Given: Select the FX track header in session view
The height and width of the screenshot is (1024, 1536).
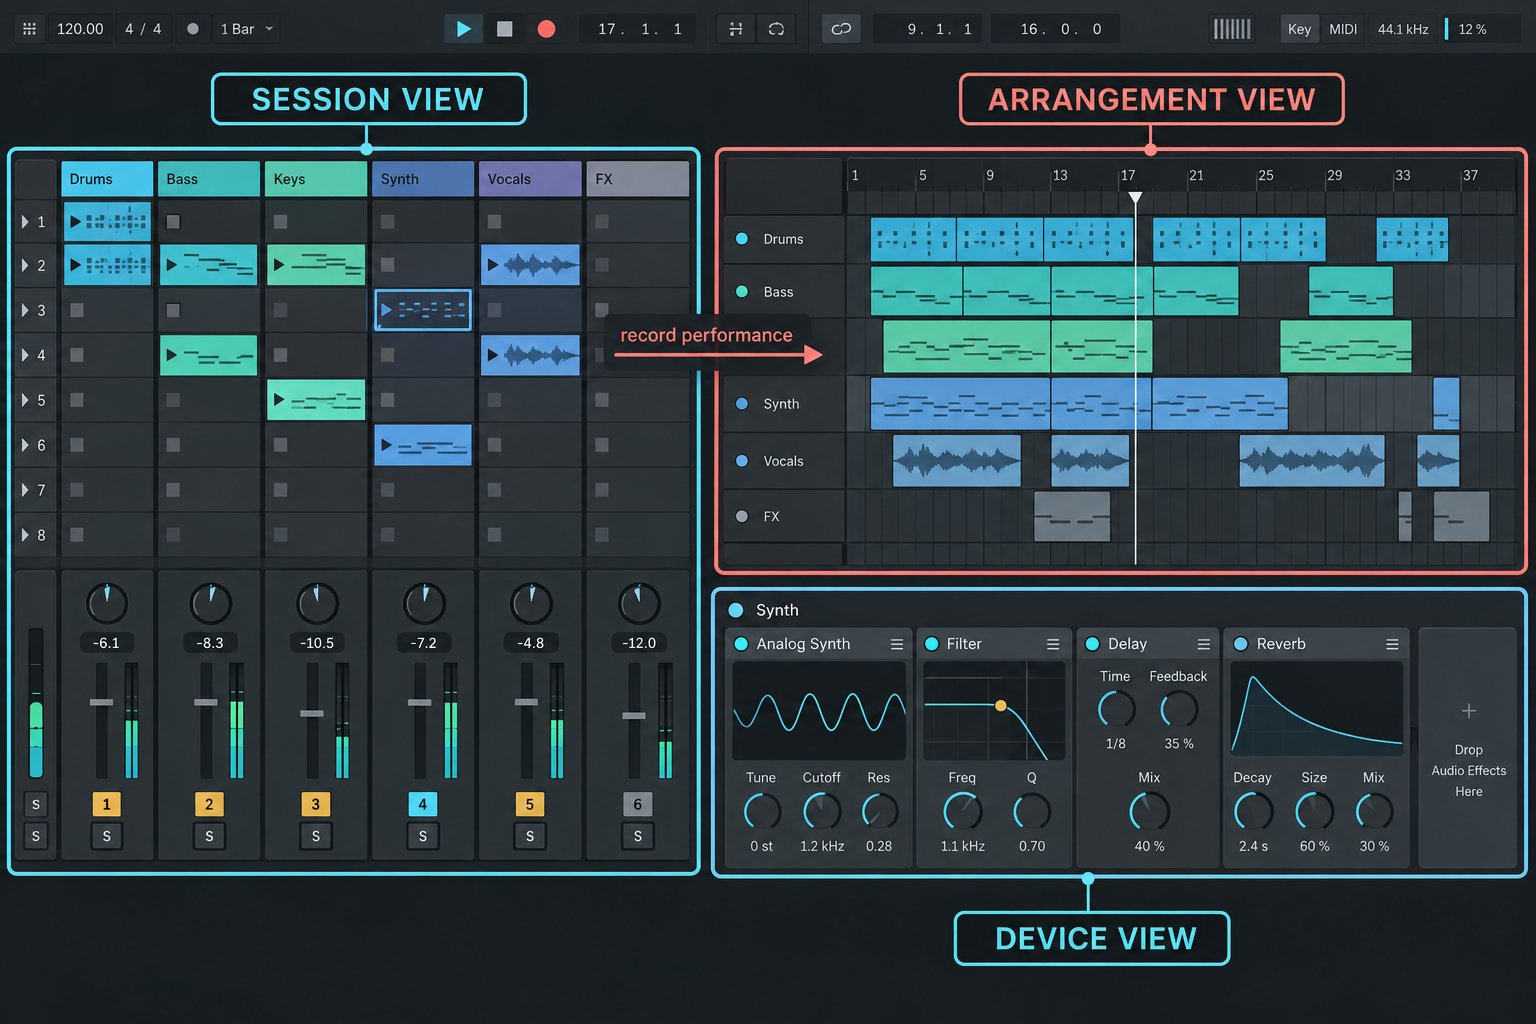Looking at the screenshot, I should click(637, 179).
